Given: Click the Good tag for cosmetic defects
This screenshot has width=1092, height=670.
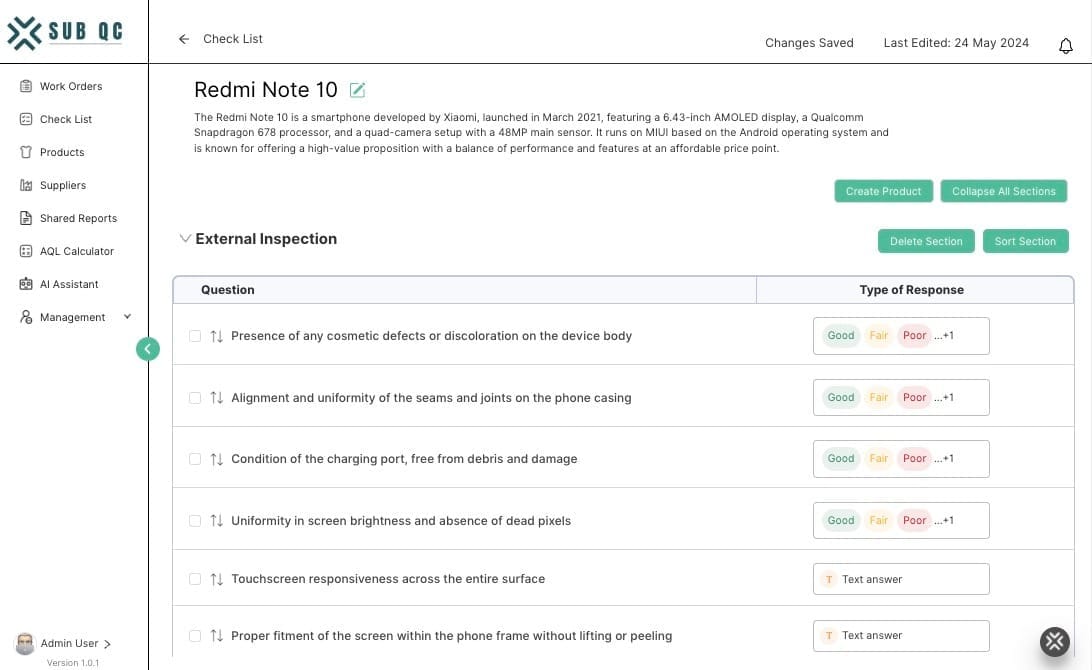Looking at the screenshot, I should 841,336.
